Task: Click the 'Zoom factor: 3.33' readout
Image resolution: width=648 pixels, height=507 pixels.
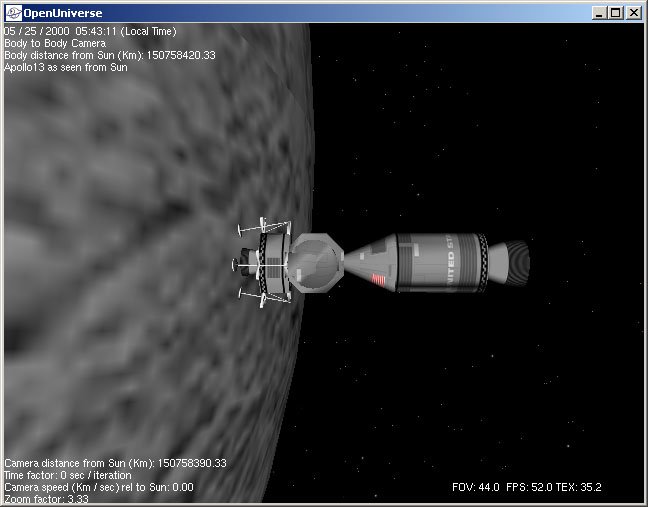Action: tap(46, 499)
